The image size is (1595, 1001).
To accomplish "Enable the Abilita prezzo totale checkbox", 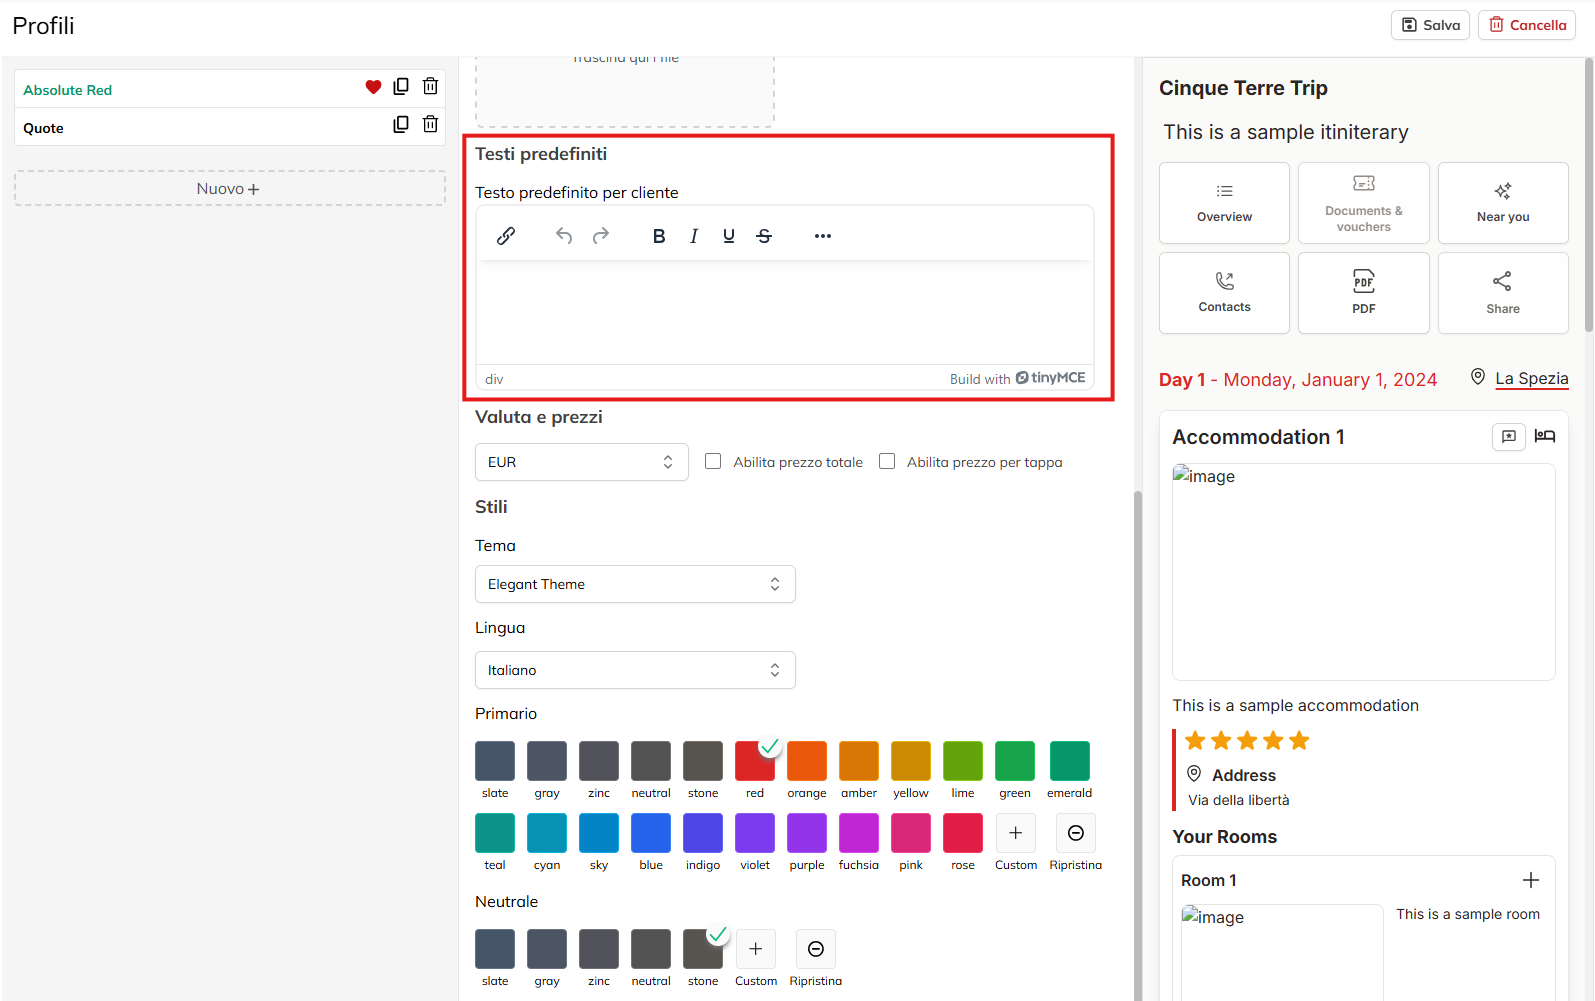I will point(713,461).
